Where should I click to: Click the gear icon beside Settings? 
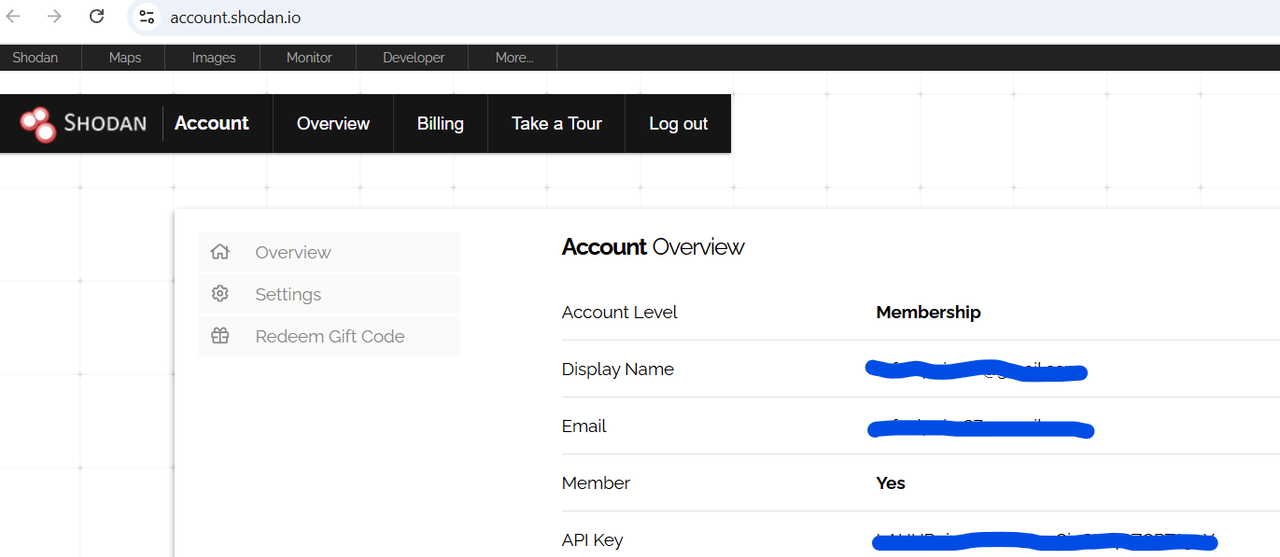point(220,294)
